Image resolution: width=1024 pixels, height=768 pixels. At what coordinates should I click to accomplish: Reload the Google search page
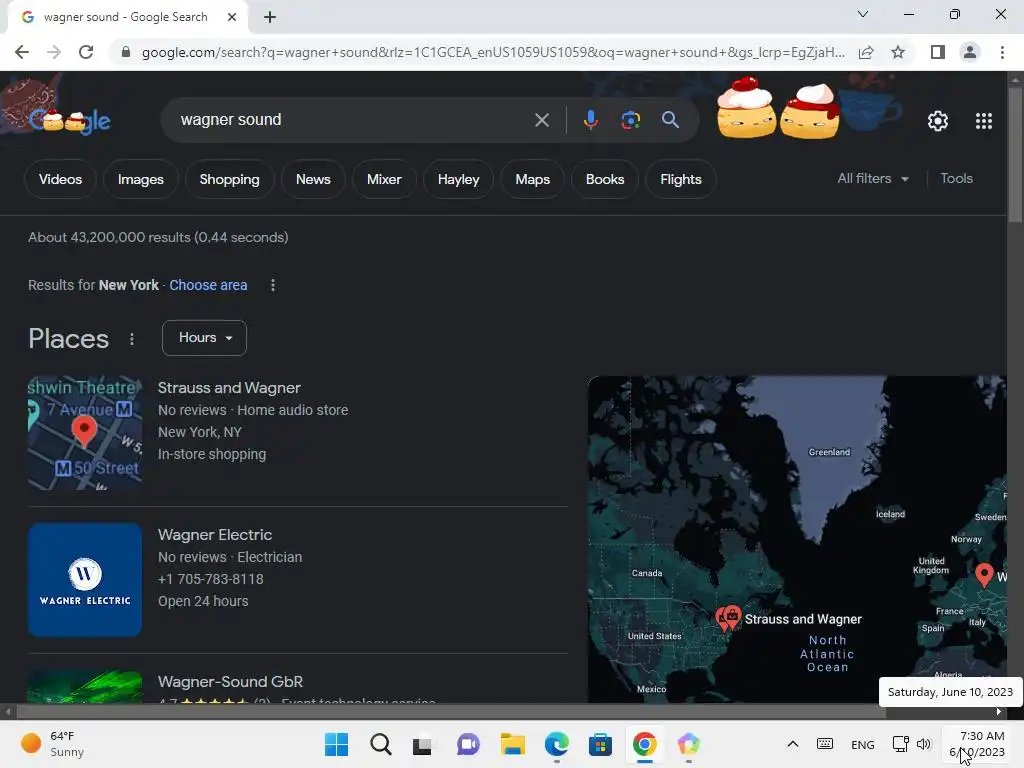tap(86, 52)
